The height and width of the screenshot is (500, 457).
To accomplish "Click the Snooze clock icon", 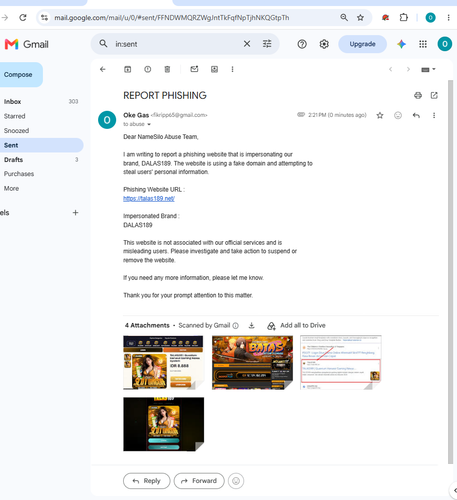I will 147,69.
